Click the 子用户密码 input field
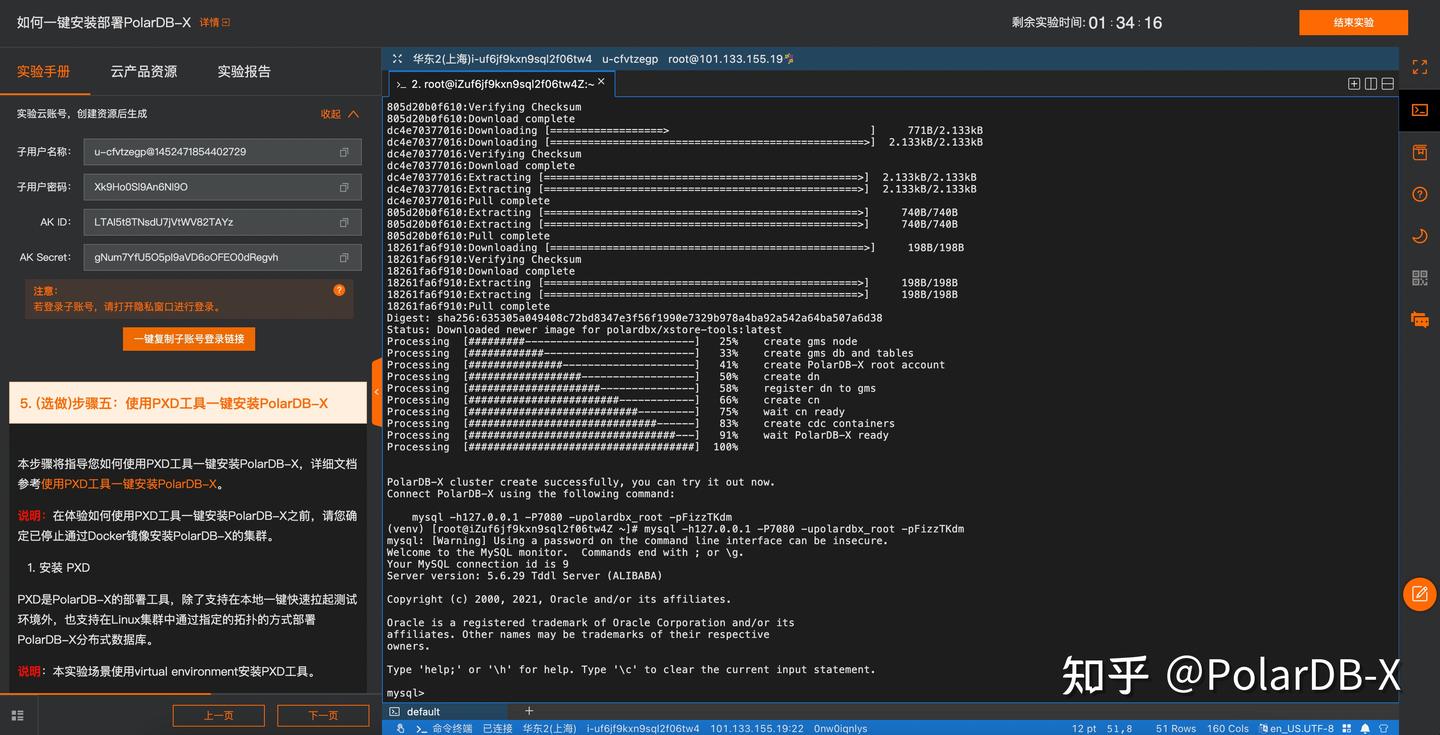The width and height of the screenshot is (1440, 735). [x=222, y=187]
